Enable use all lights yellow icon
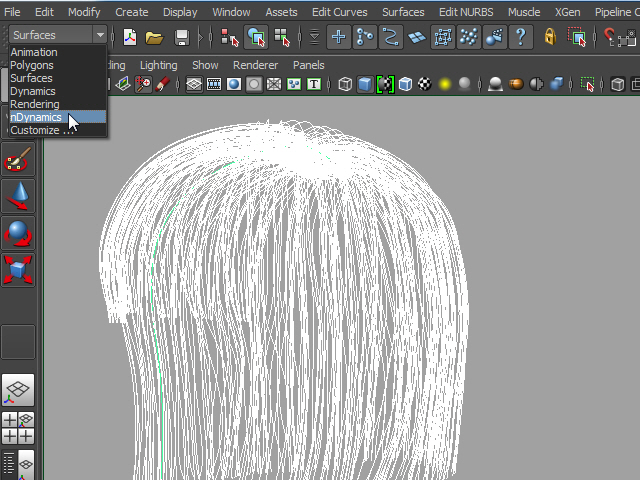The height and width of the screenshot is (480, 640). click(445, 84)
